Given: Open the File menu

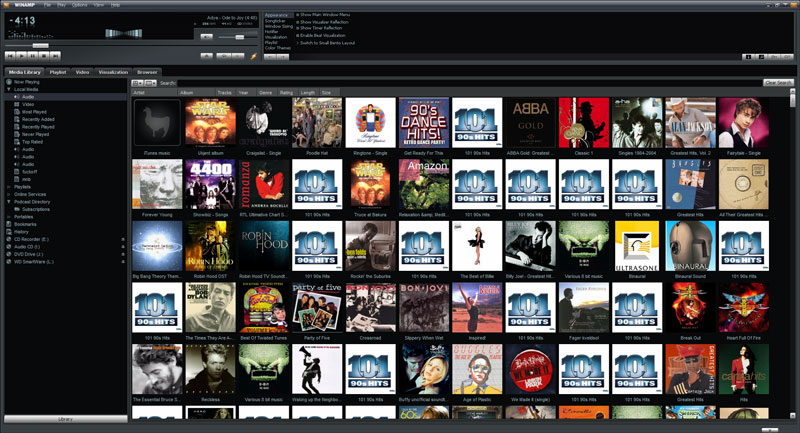Looking at the screenshot, I should [47, 5].
